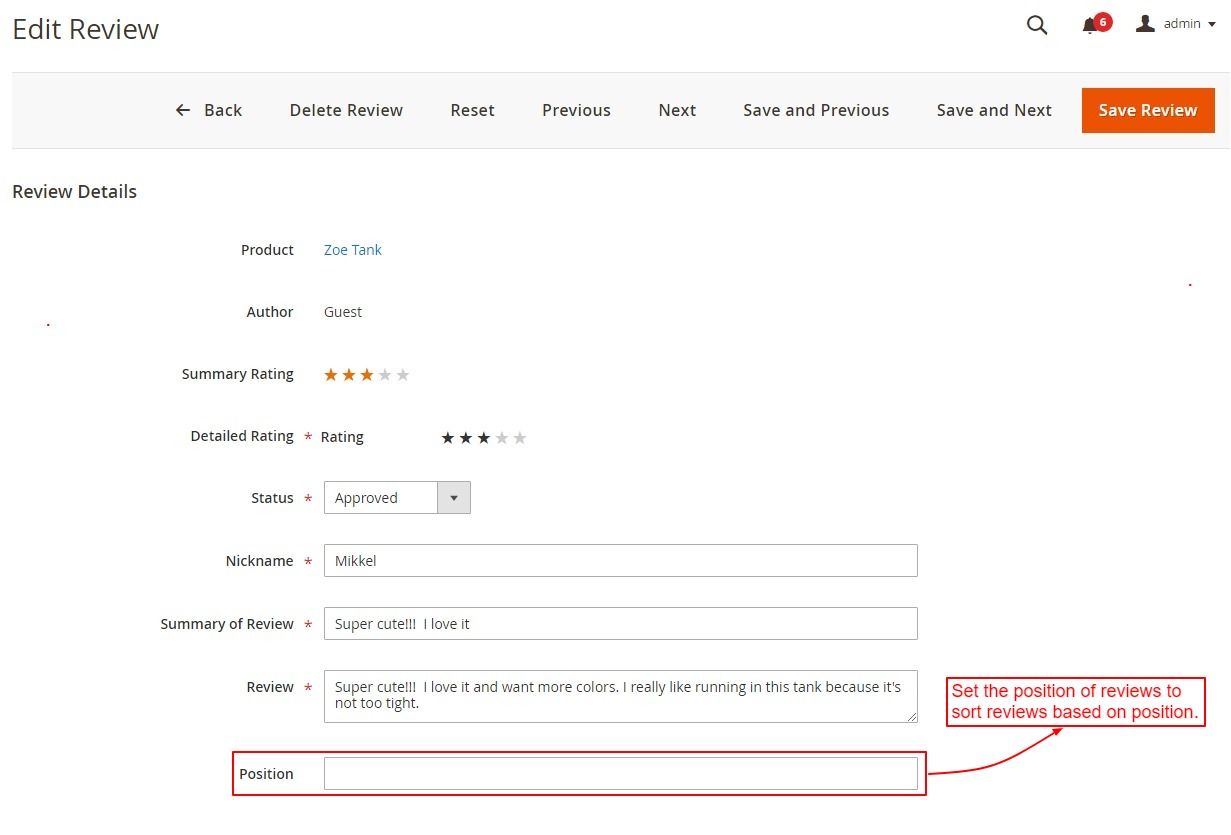Expand the admin dropdown caret
The height and width of the screenshot is (835, 1231).
coord(1213,24)
